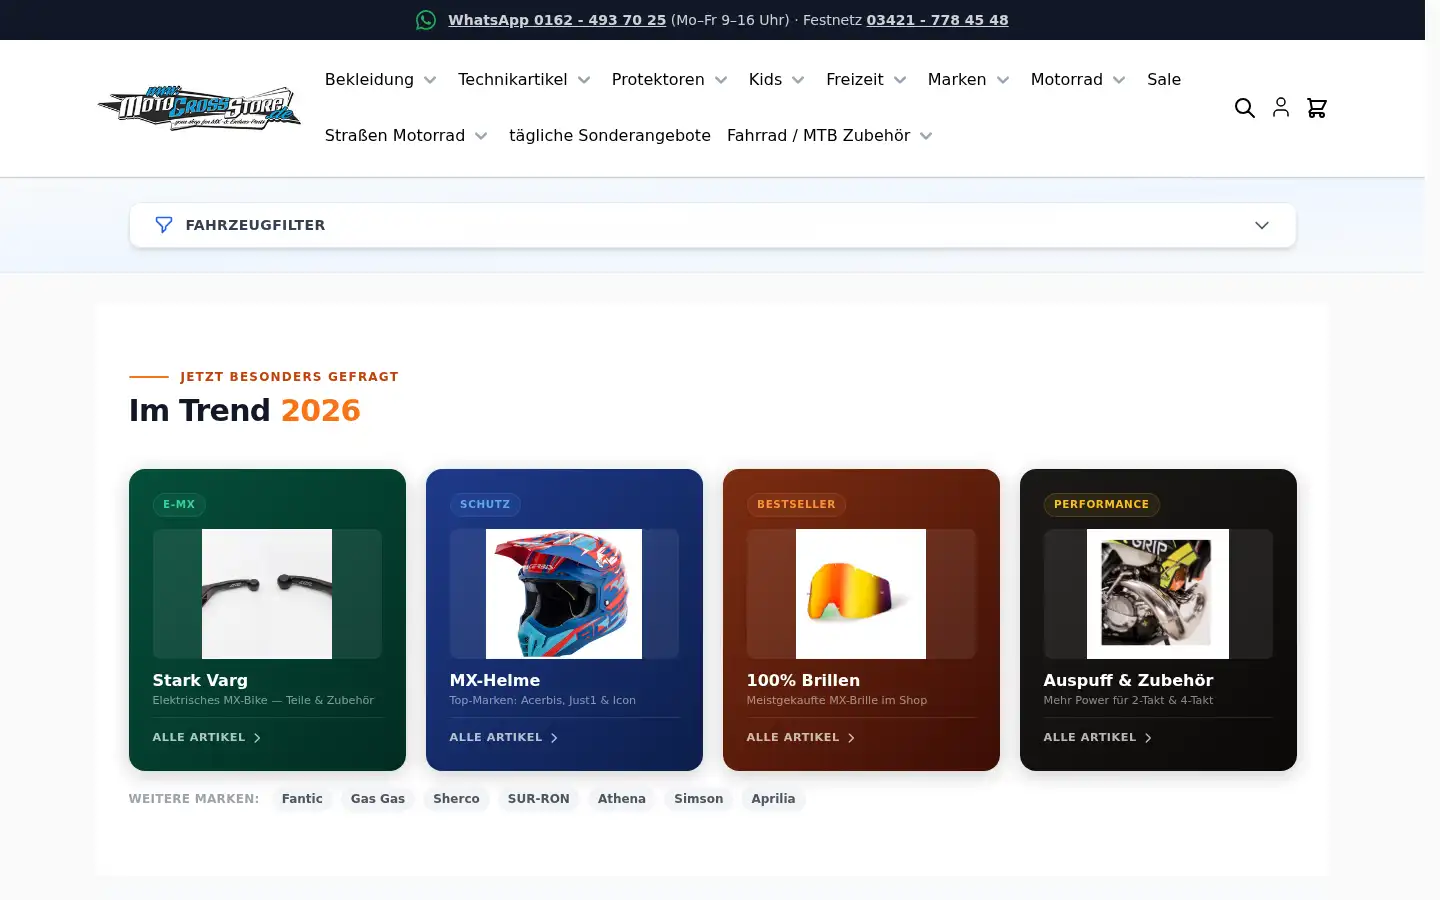Viewport: 1440px width, 900px height.
Task: Expand the Freizeit menu chevron
Action: tap(900, 80)
